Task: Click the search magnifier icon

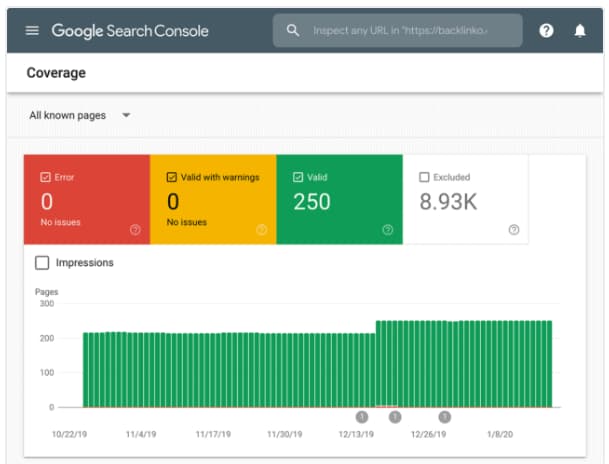Action: pos(293,30)
